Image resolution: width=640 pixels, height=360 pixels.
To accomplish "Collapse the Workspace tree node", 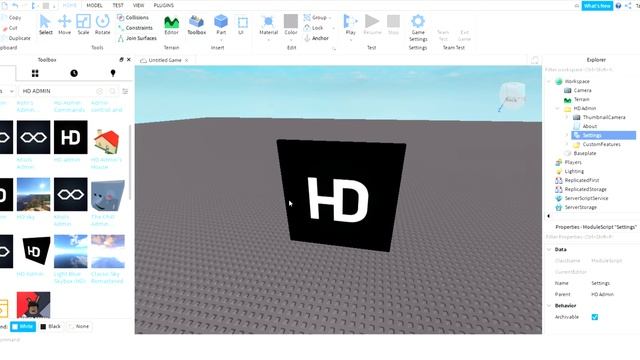I will [549, 81].
